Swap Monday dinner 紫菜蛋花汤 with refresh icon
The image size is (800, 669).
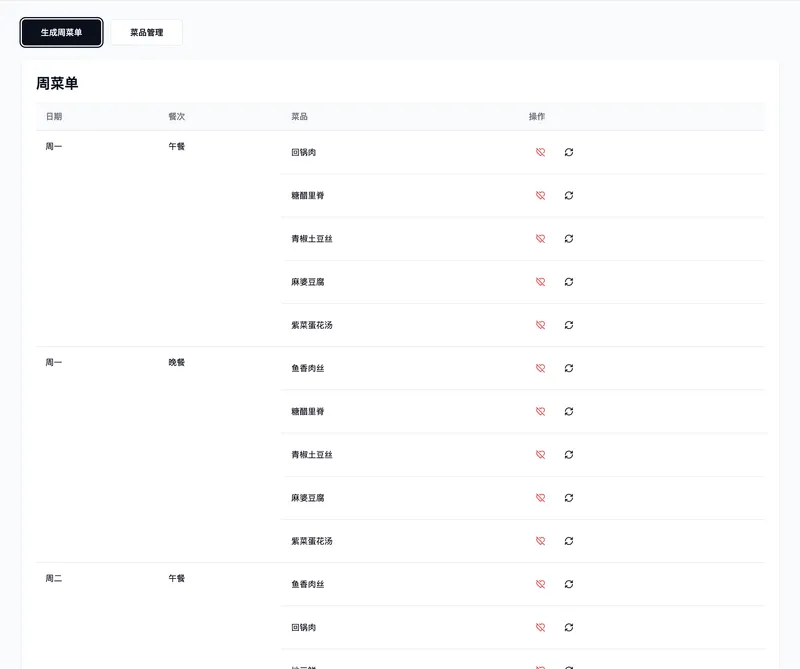click(x=569, y=541)
